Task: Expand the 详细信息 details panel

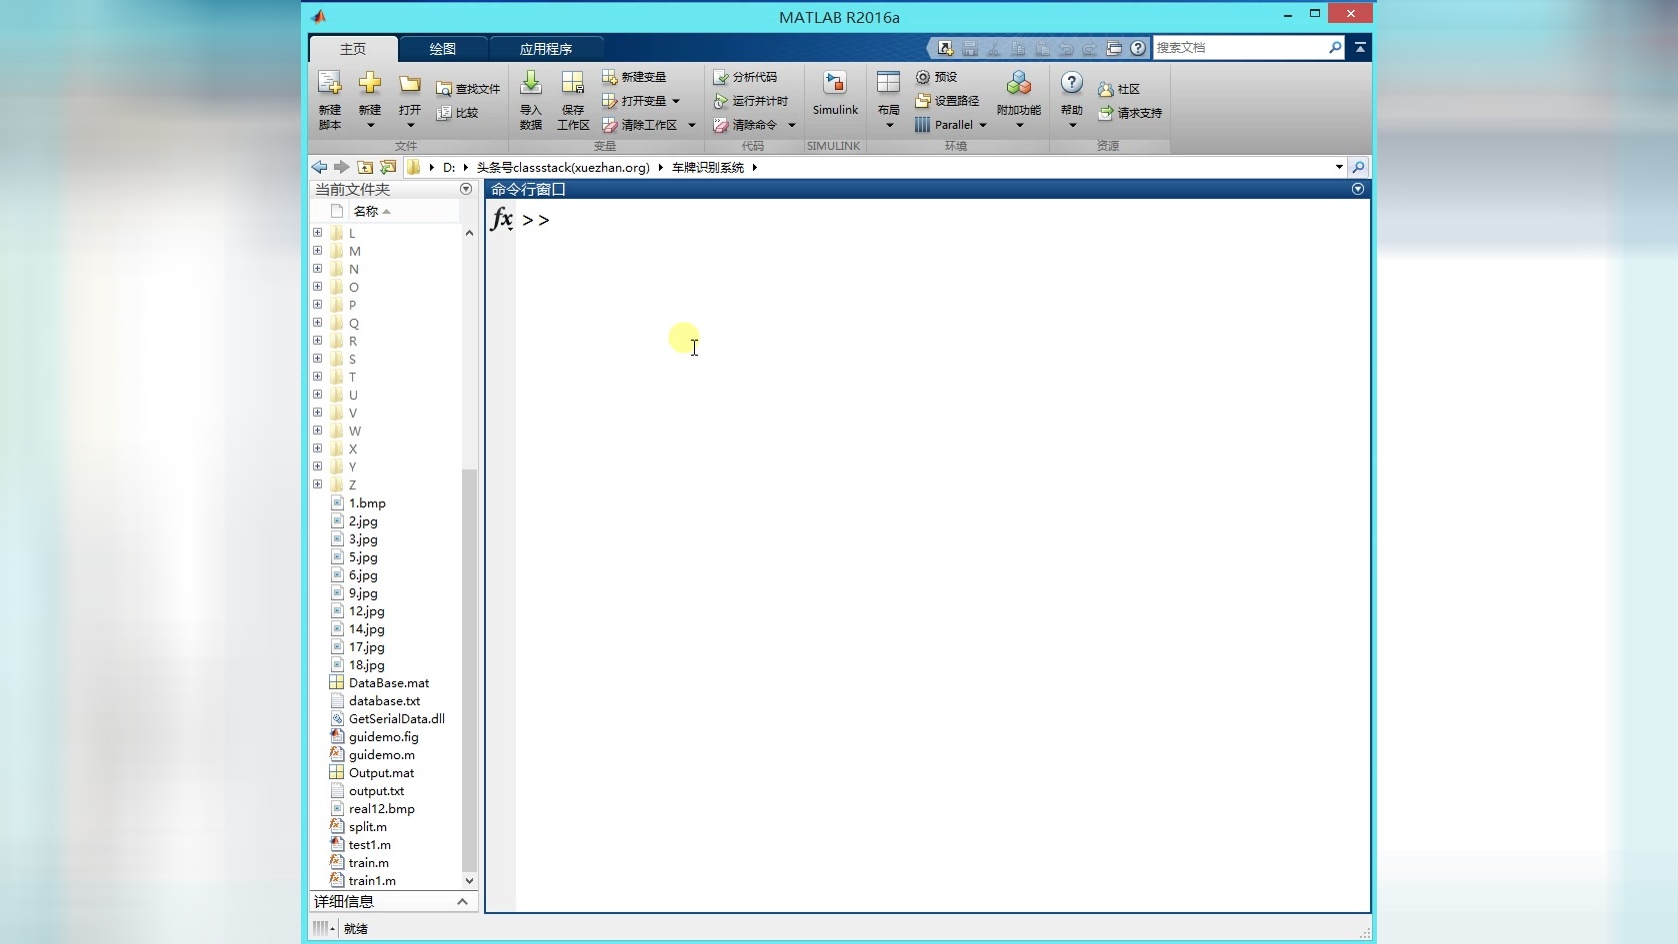Action: (x=462, y=902)
